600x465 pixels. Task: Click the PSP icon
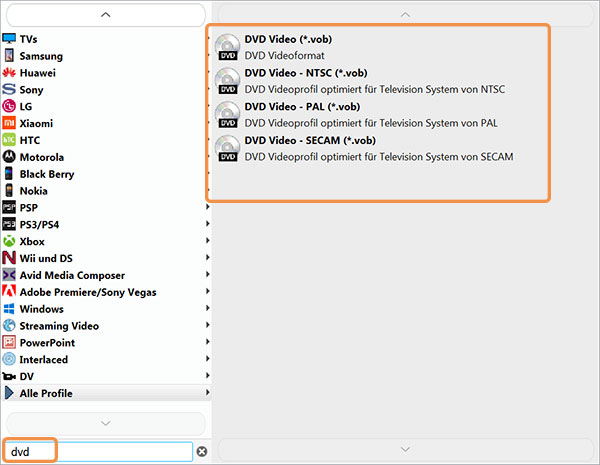click(x=9, y=207)
